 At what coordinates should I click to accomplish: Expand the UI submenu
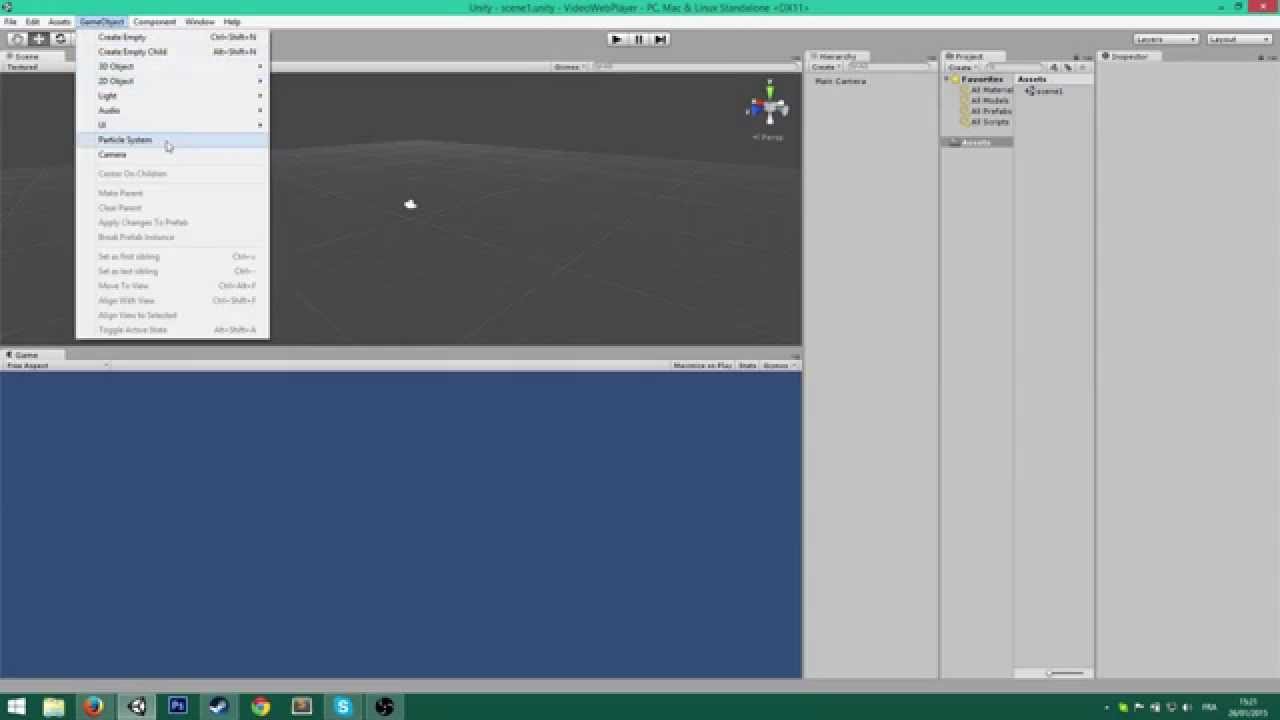[x=172, y=125]
